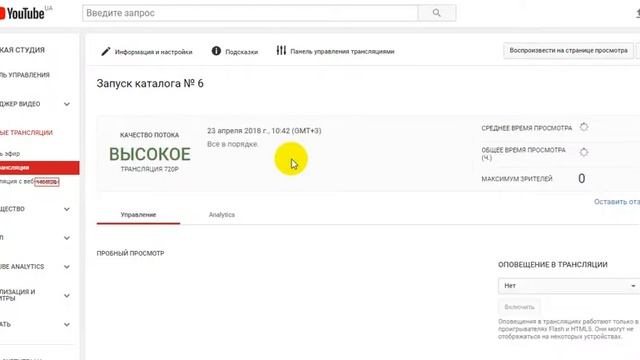Click the info icon beside Подсказки

[216, 51]
